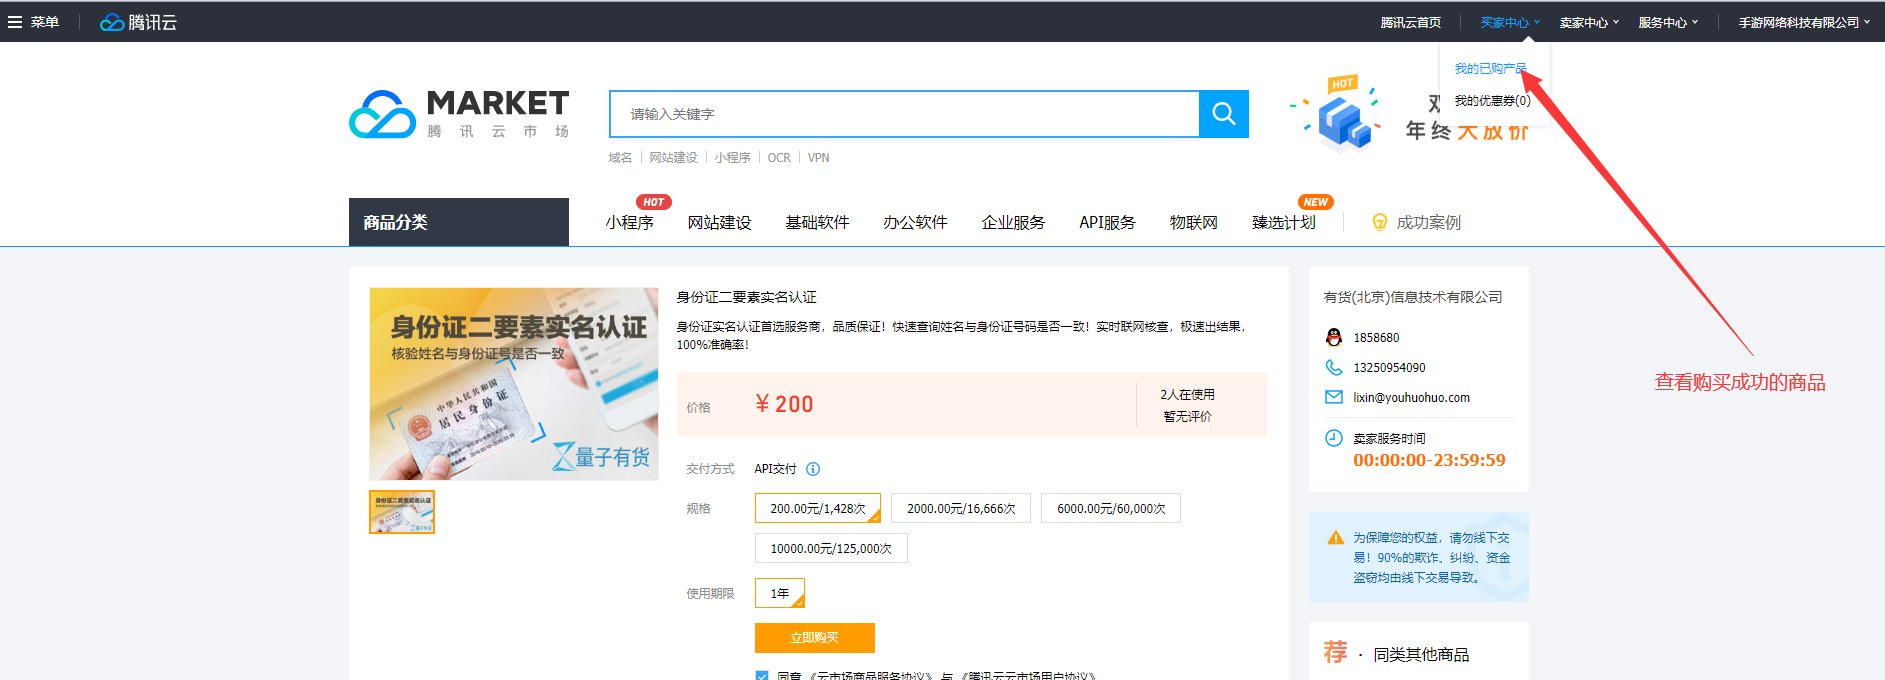Focus the 请输入关键字 search field
1885x680 pixels.
tap(904, 114)
